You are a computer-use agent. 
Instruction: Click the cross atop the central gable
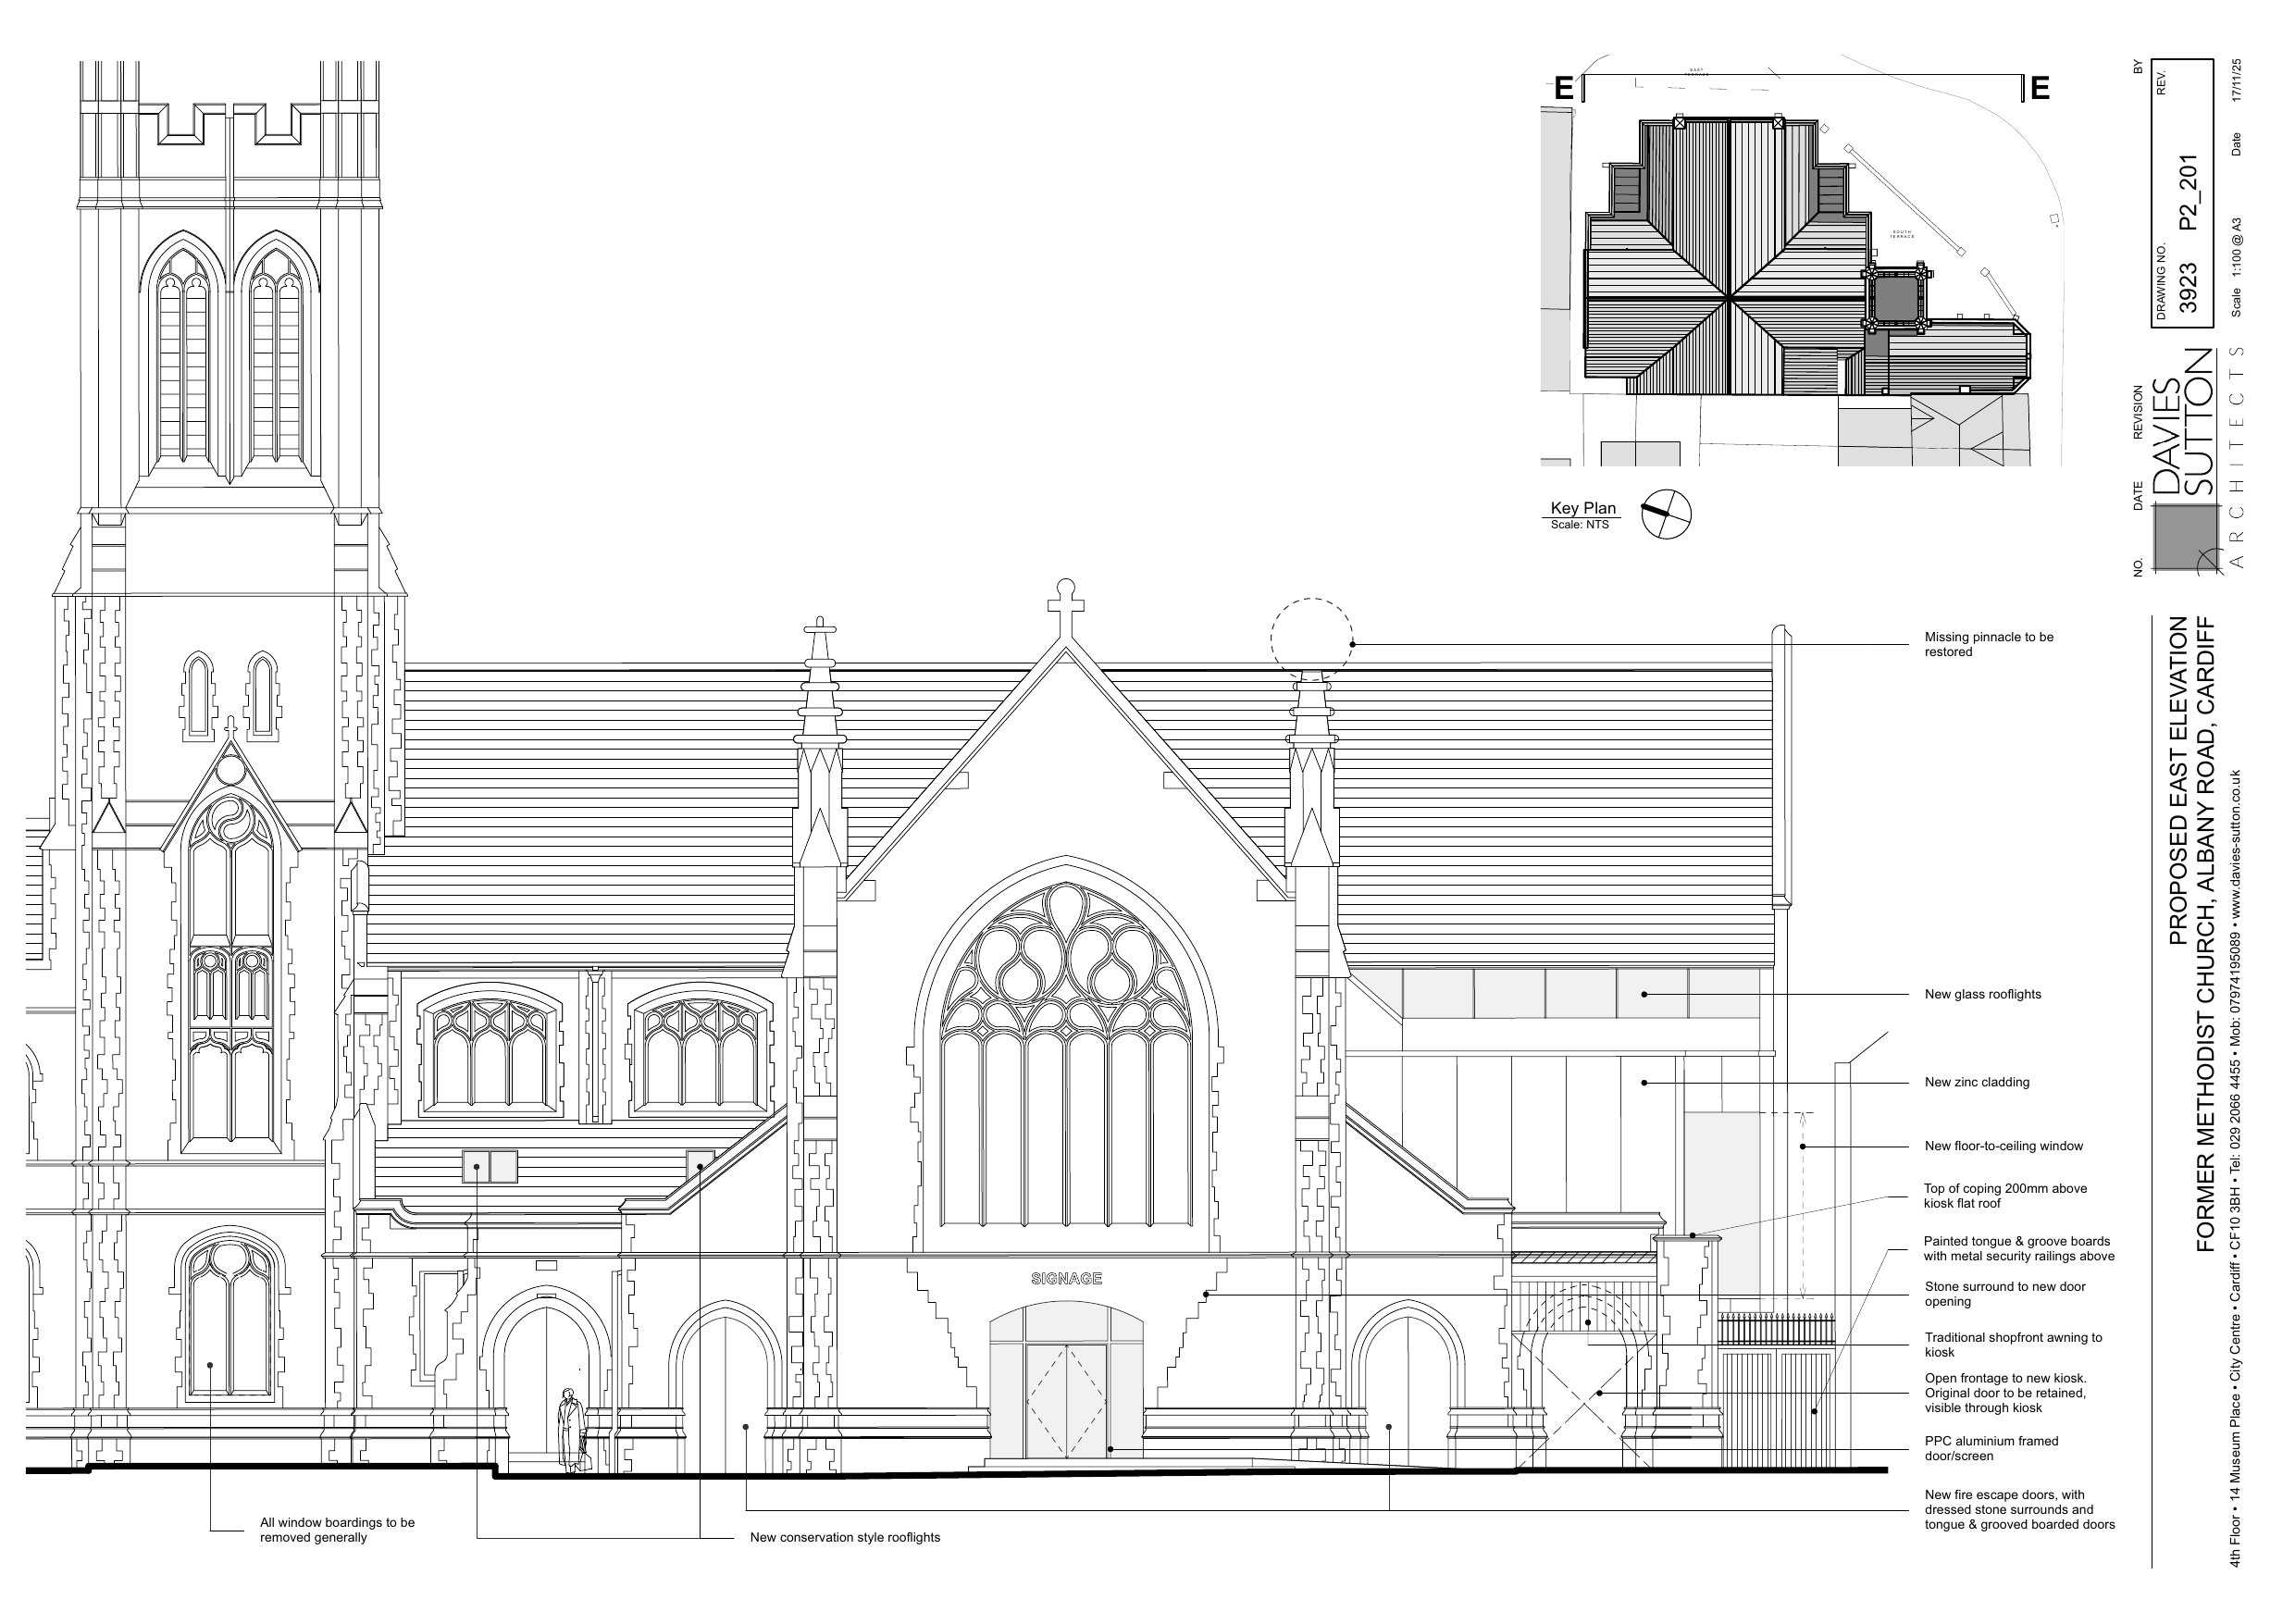point(1065,605)
